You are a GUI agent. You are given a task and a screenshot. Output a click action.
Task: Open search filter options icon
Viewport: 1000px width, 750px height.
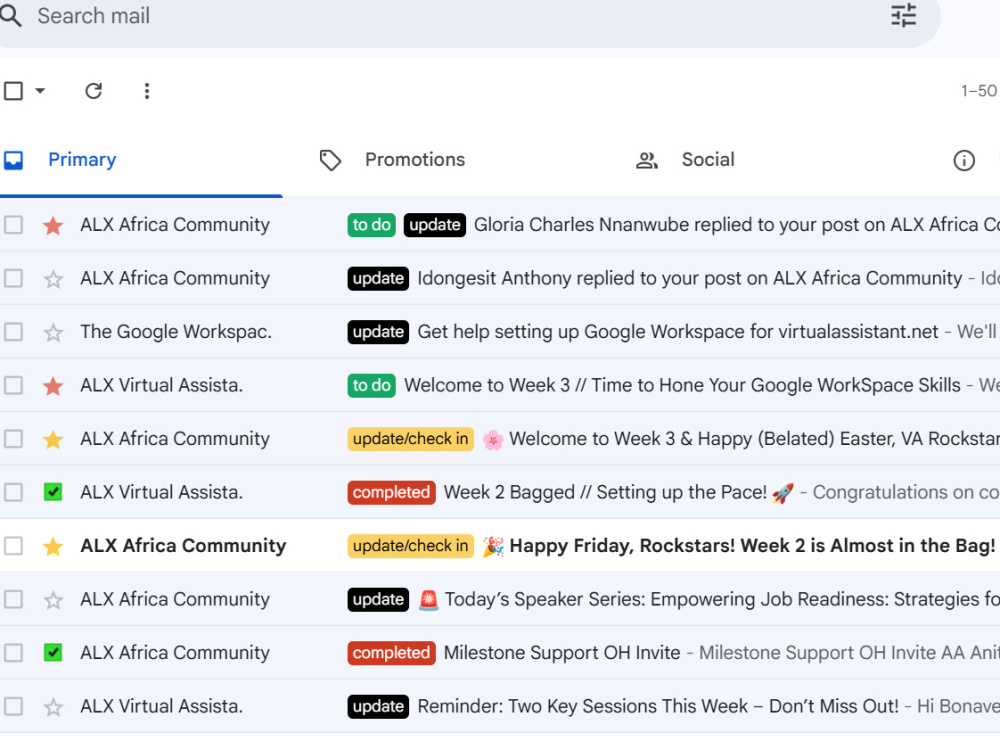(903, 15)
